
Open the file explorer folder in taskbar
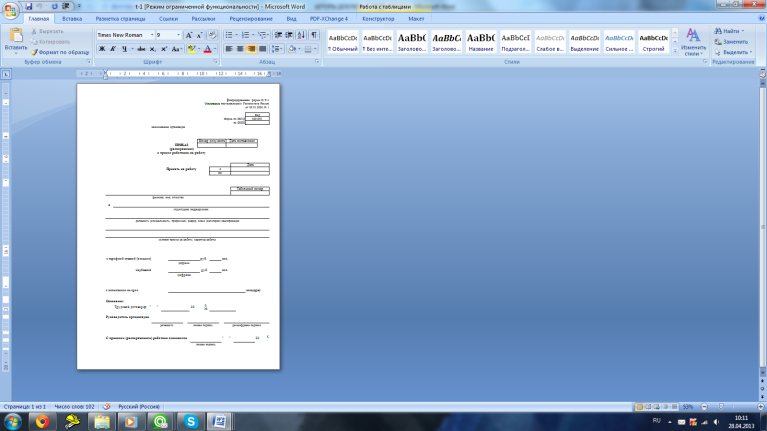pos(102,421)
